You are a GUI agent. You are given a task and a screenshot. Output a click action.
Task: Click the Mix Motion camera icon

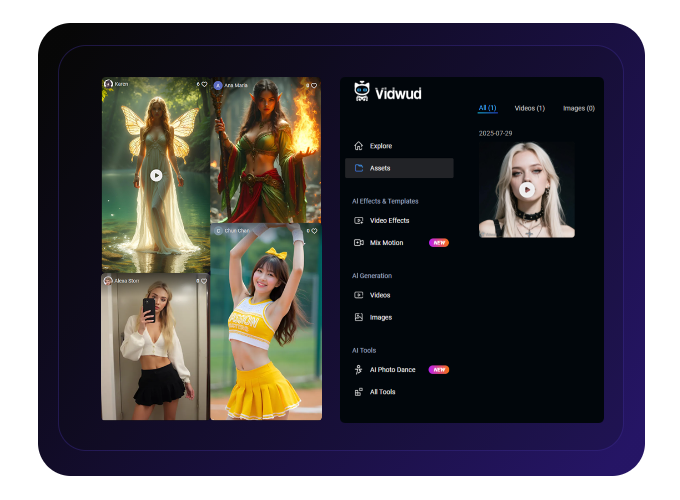(x=359, y=242)
